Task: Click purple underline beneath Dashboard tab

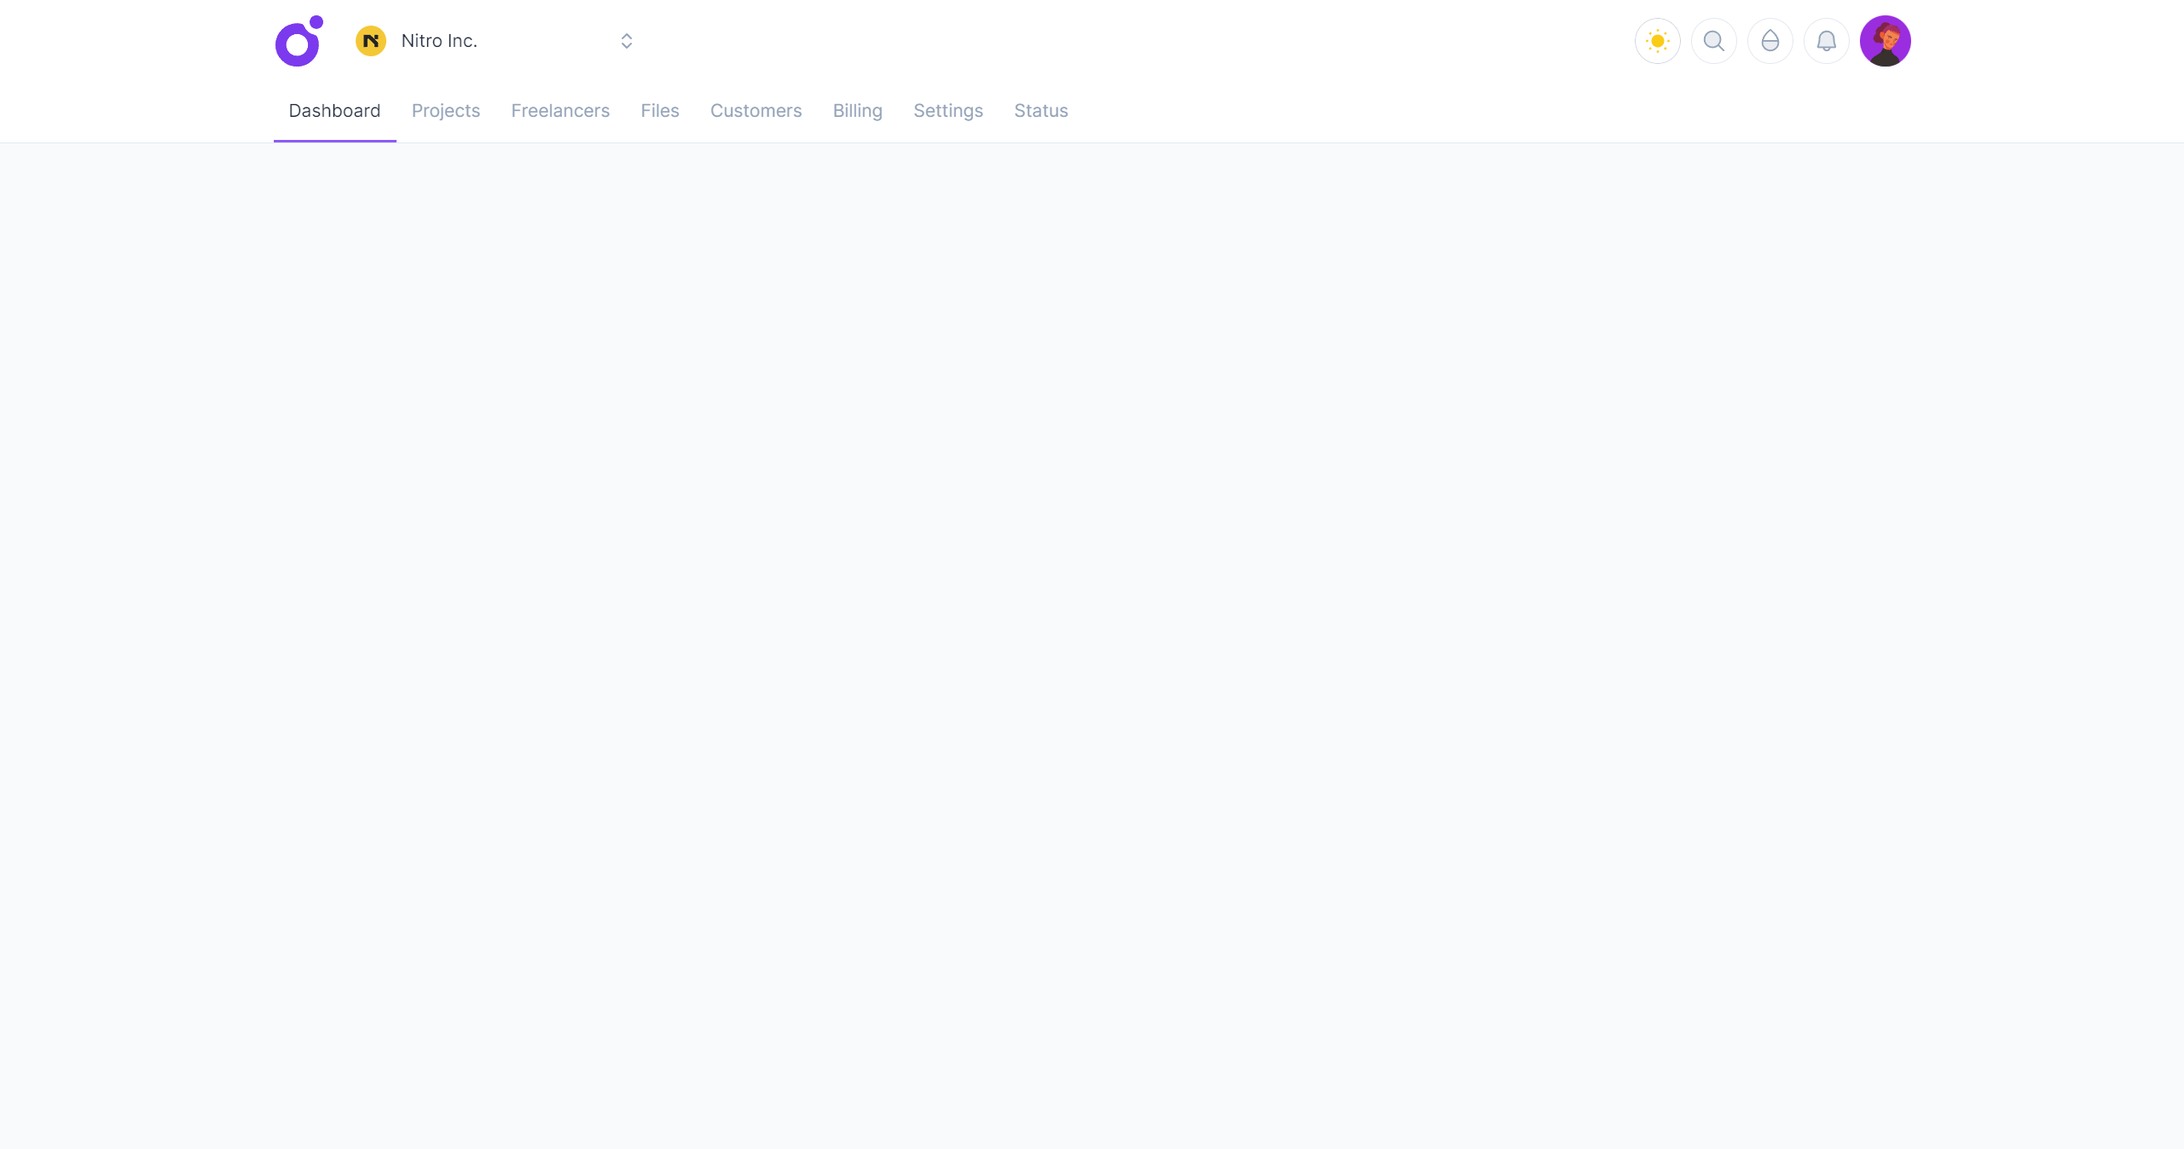Action: [x=334, y=141]
